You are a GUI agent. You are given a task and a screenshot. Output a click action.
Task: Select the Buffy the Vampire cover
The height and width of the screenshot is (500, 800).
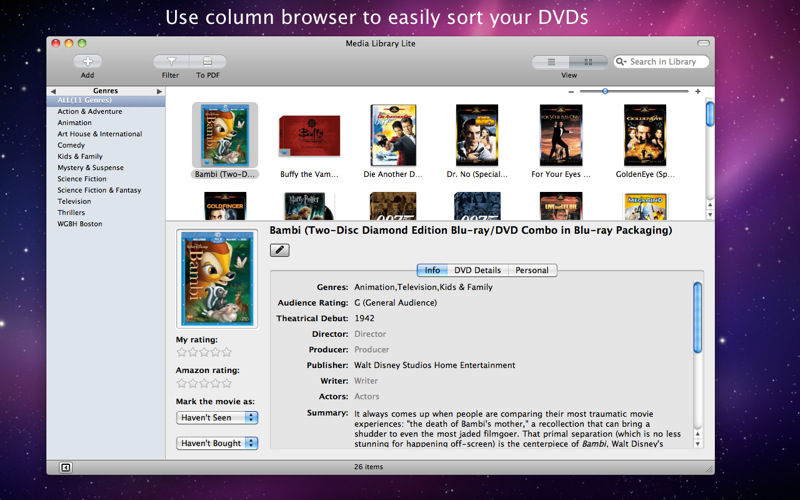point(310,136)
